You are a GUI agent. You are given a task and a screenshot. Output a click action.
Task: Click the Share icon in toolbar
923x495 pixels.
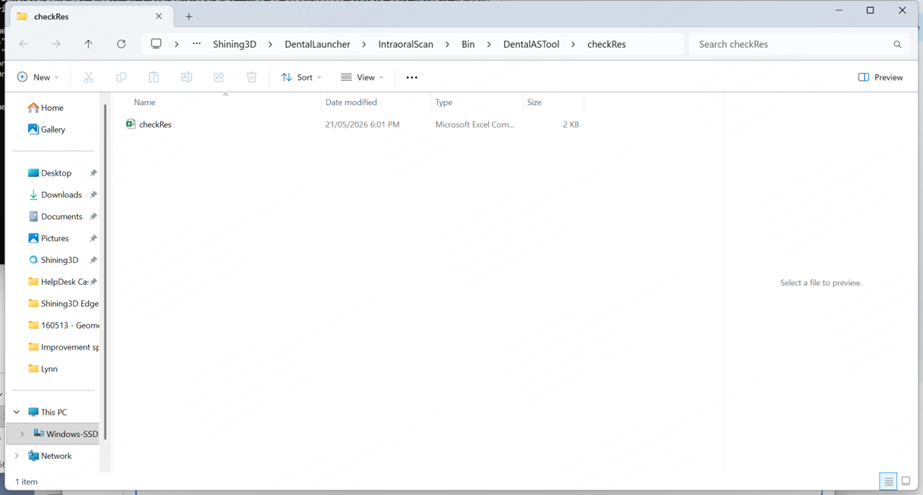(219, 77)
